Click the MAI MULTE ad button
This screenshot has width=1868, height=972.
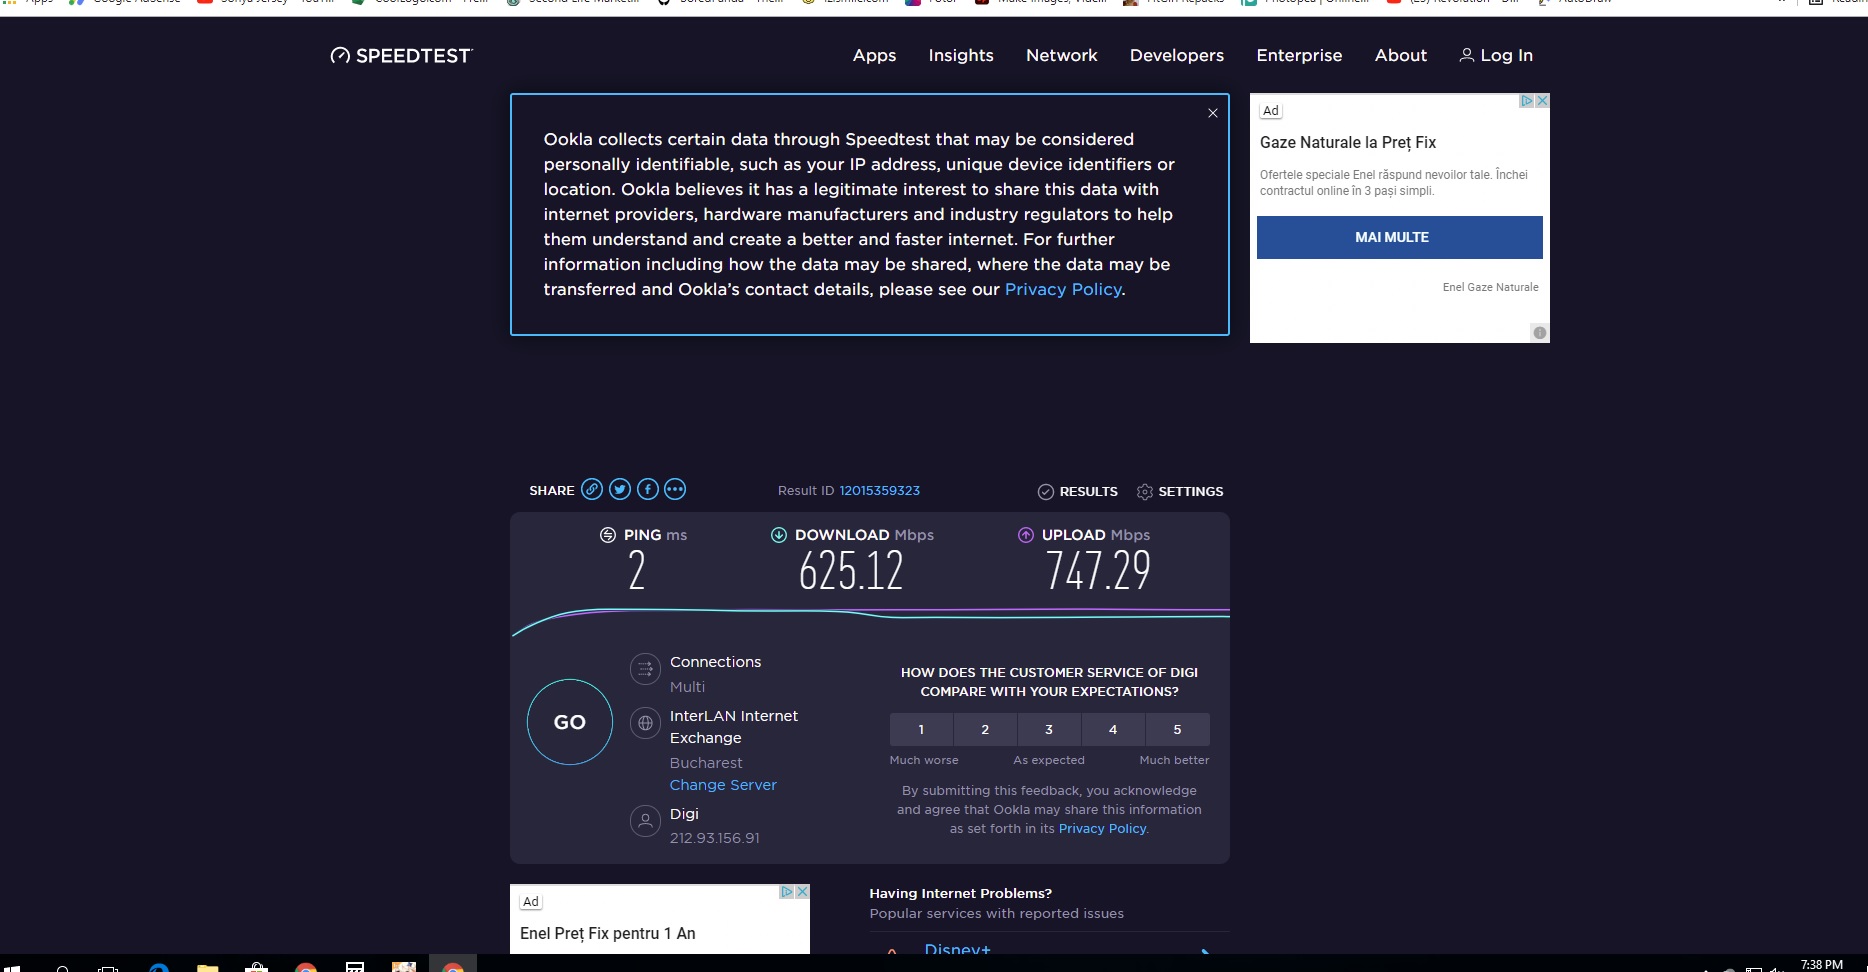tap(1399, 237)
